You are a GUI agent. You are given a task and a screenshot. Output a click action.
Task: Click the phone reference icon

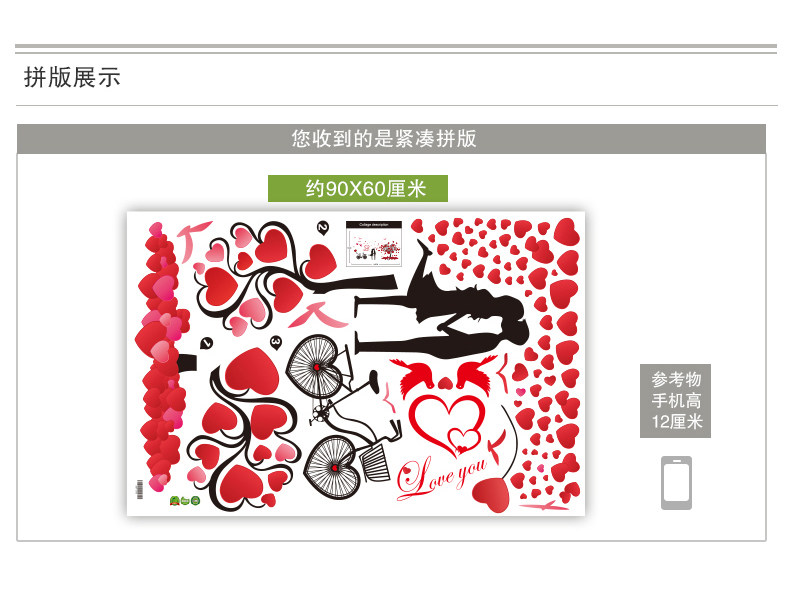point(676,483)
